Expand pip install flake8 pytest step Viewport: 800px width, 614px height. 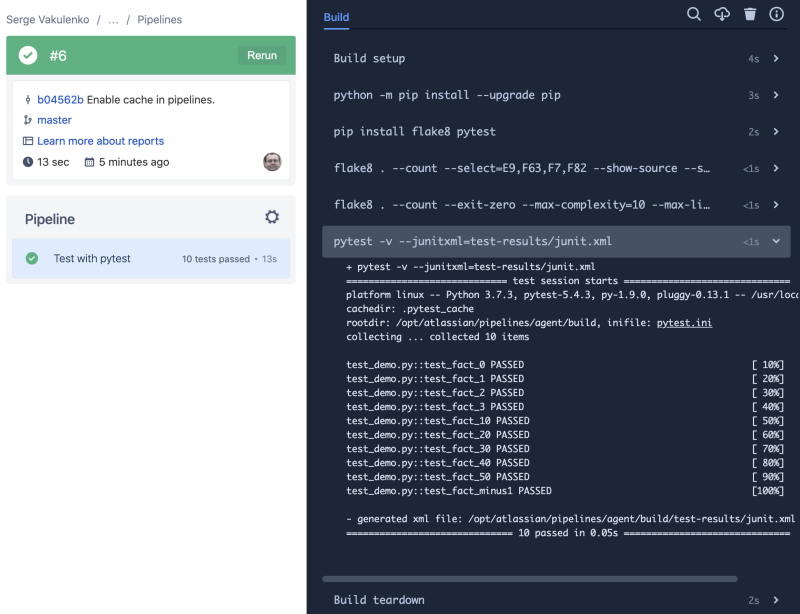click(556, 132)
